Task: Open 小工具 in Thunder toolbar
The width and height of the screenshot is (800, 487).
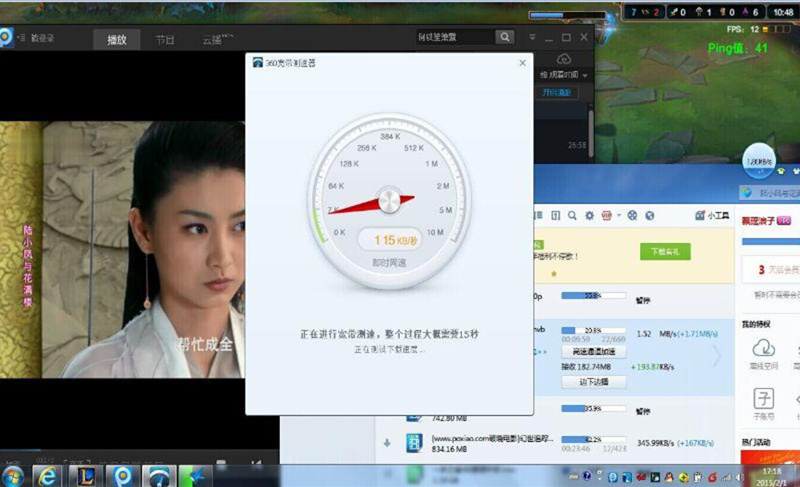Action: point(712,216)
